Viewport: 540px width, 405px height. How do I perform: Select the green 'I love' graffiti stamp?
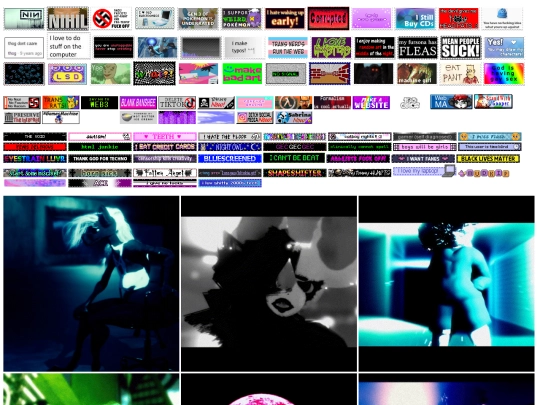(331, 48)
